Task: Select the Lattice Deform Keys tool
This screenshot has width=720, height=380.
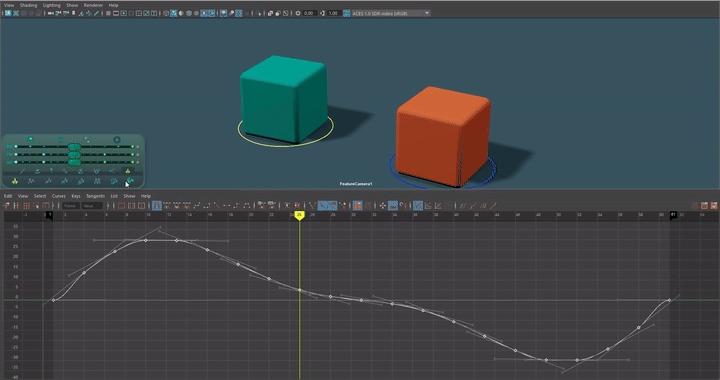Action: point(26,206)
